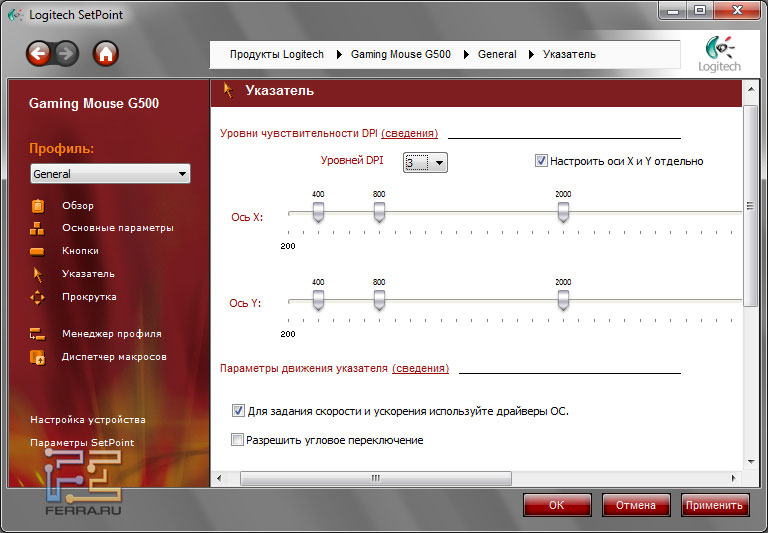The image size is (768, 533).
Task: Enable Разрешить угловое переключение checkbox
Action: (x=238, y=440)
